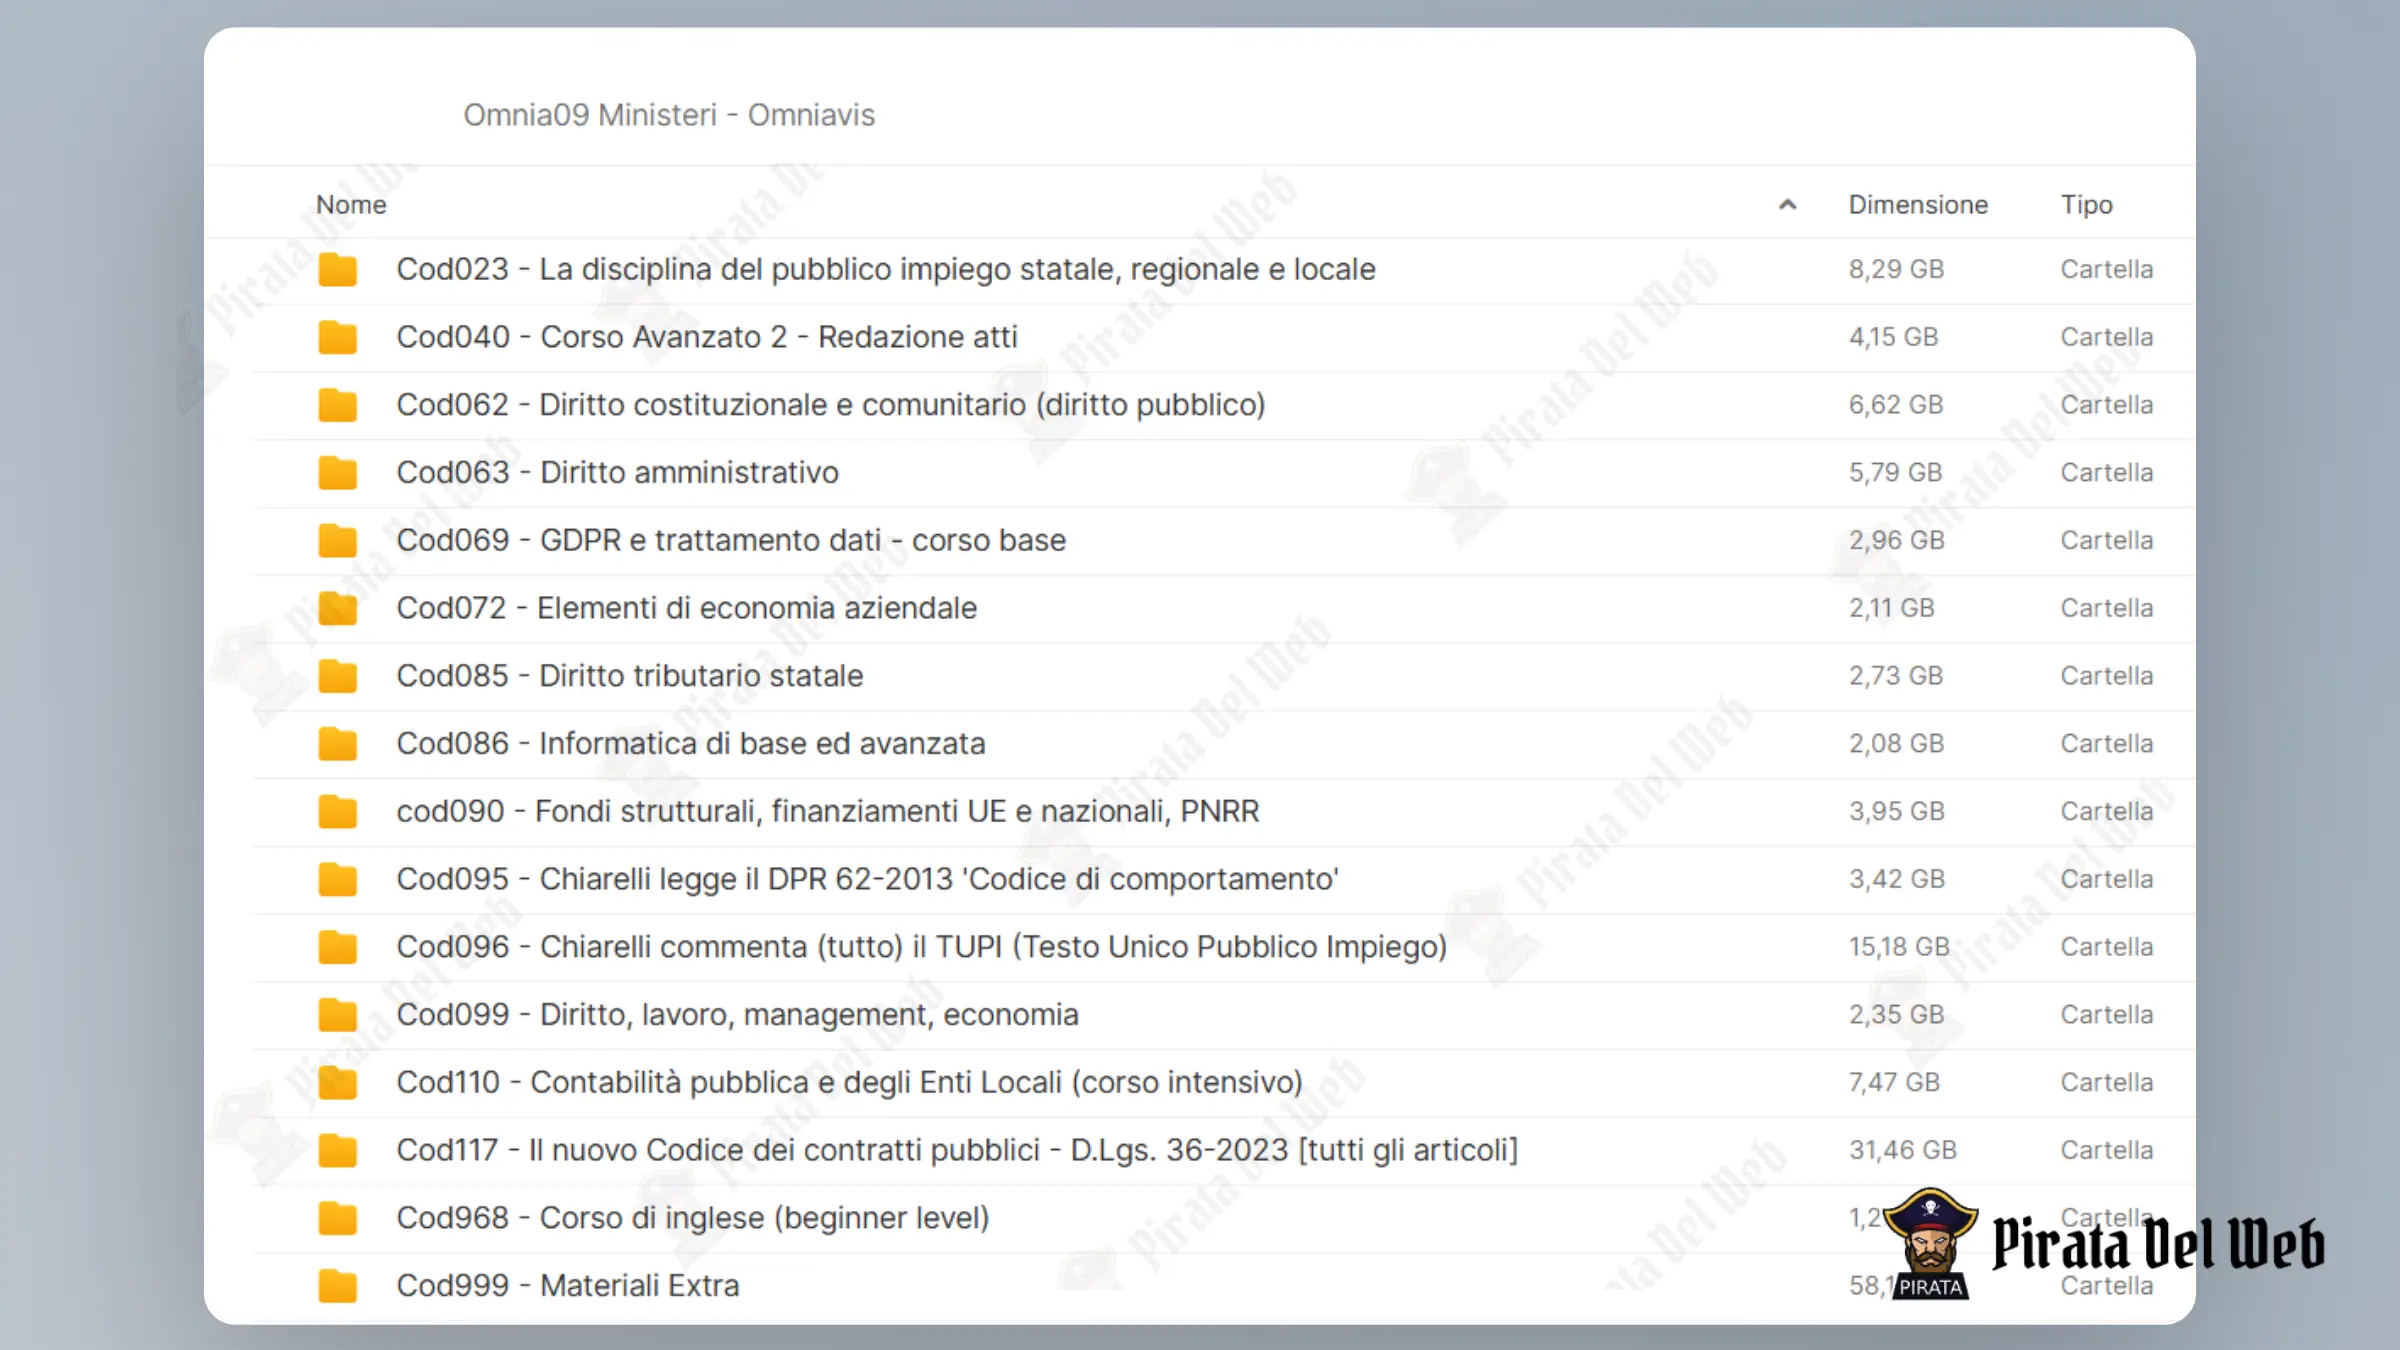The height and width of the screenshot is (1350, 2400).
Task: Click Cartella type in the Cod096 row
Action: tap(2106, 947)
